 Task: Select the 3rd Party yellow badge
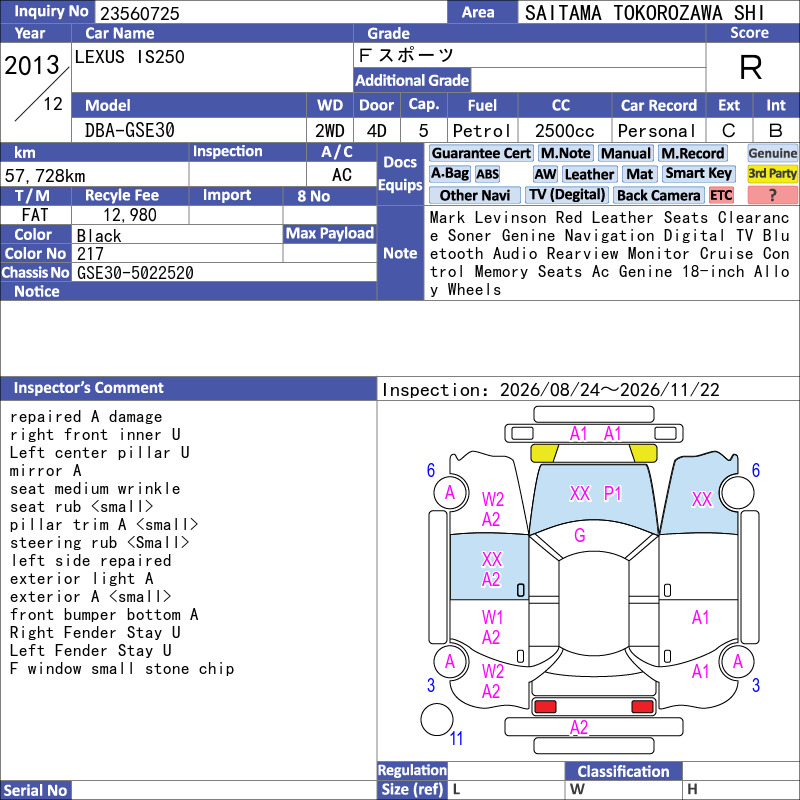click(772, 173)
